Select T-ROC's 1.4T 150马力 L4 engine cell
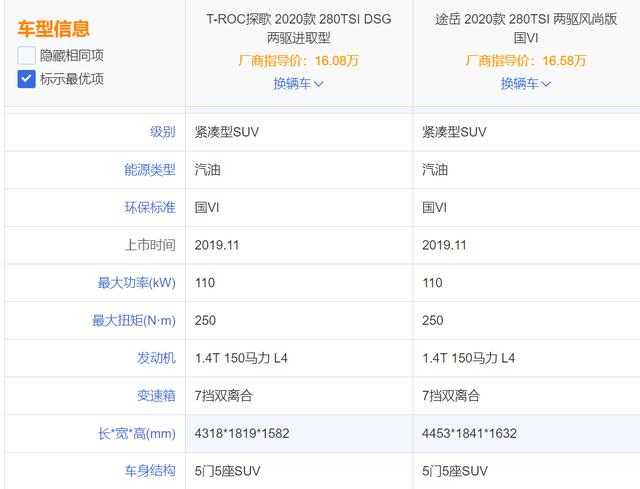Image resolution: width=640 pixels, height=489 pixels. click(x=299, y=358)
